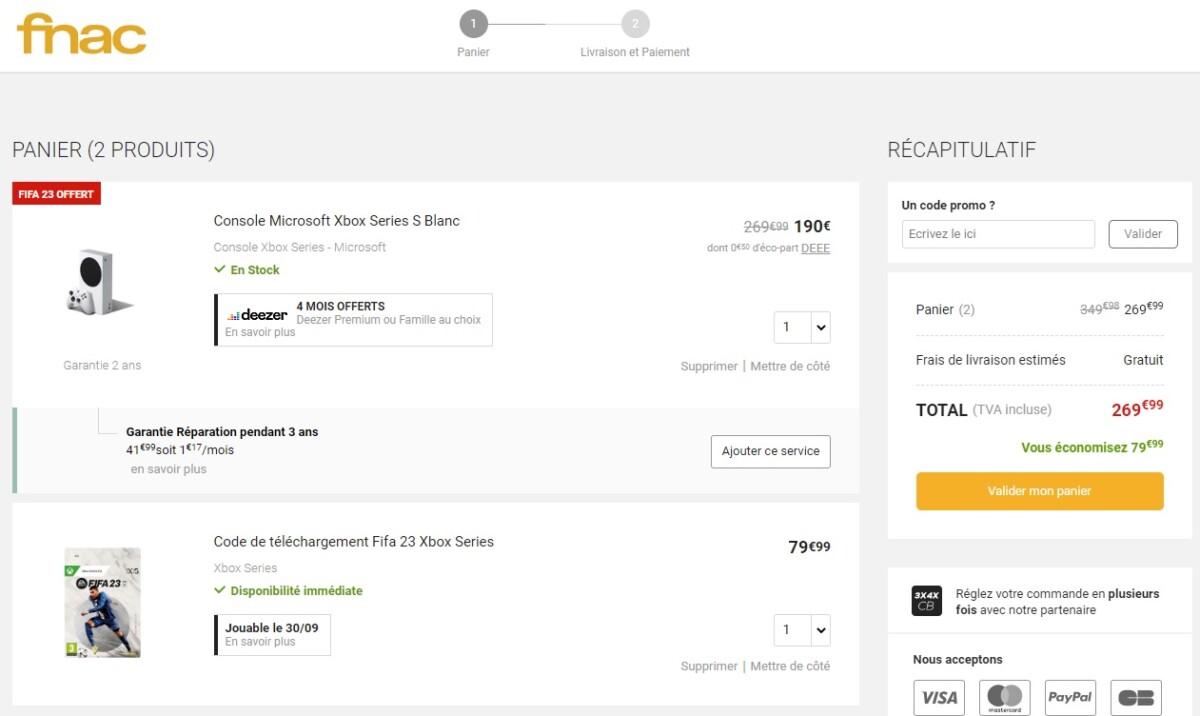Viewport: 1200px width, 716px height.
Task: Click the 'Console Xbox Series - Microsoft' subtitle
Action: coord(300,247)
